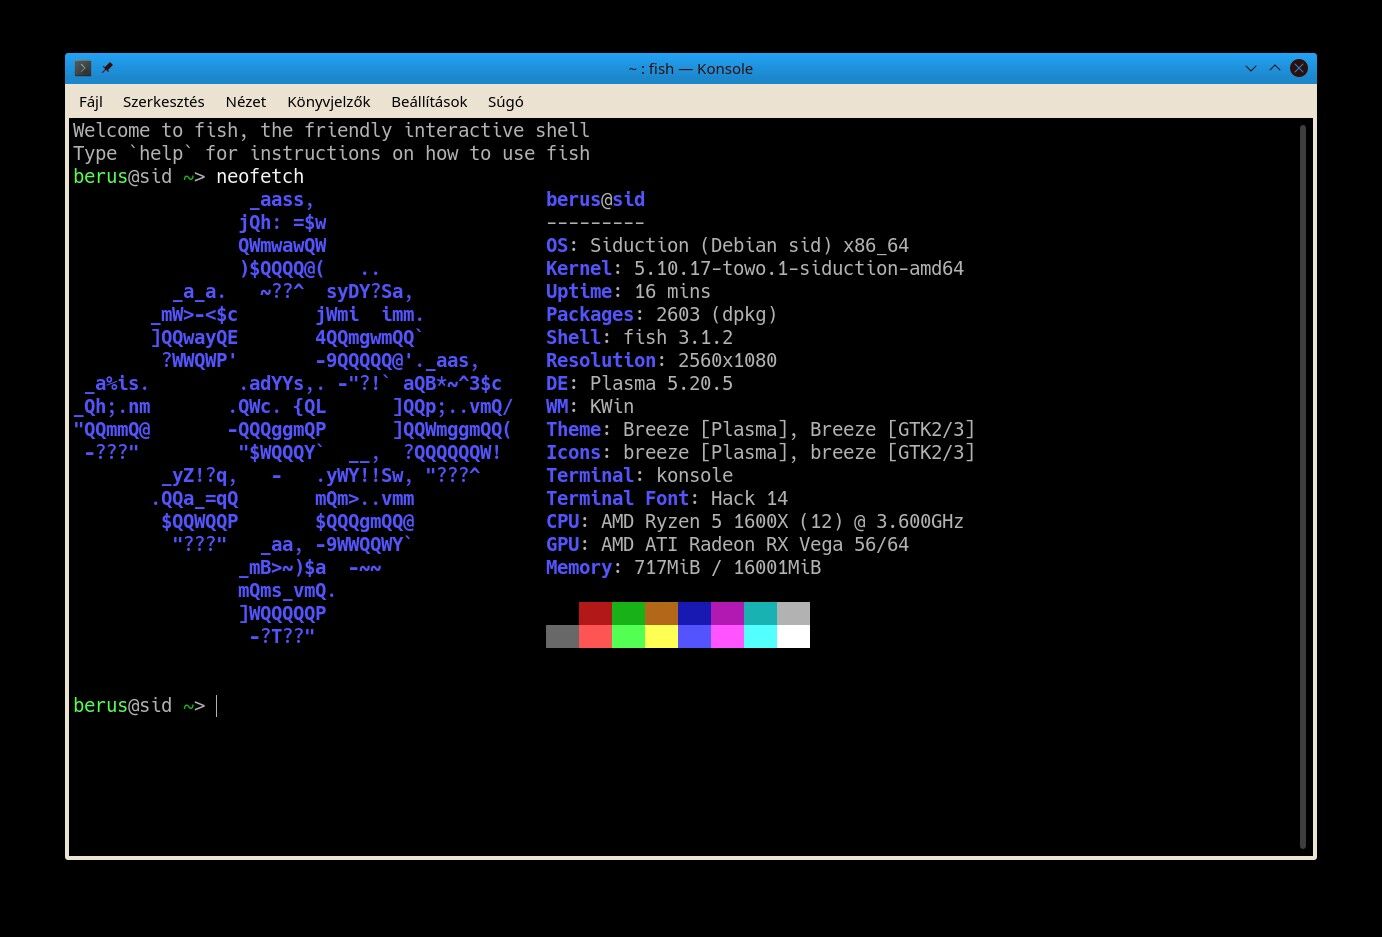Viewport: 1382px width, 937px height.
Task: Click the brown-orange color block
Action: [661, 613]
